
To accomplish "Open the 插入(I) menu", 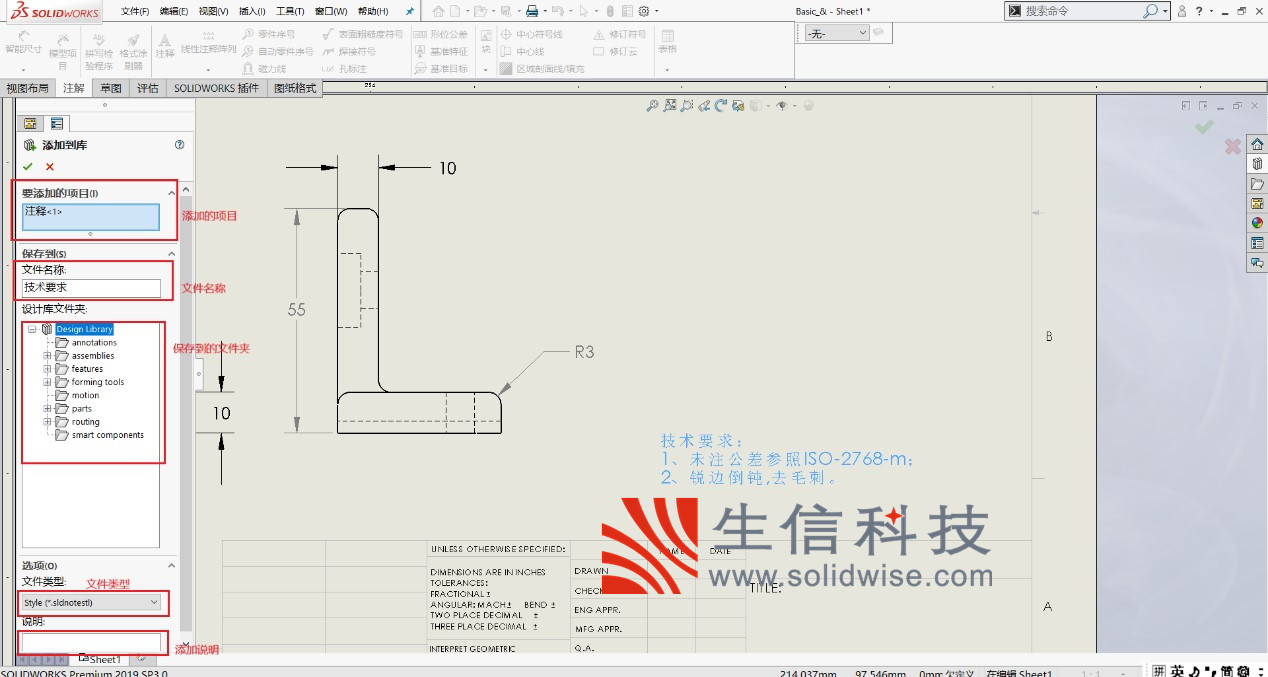I will [x=253, y=11].
